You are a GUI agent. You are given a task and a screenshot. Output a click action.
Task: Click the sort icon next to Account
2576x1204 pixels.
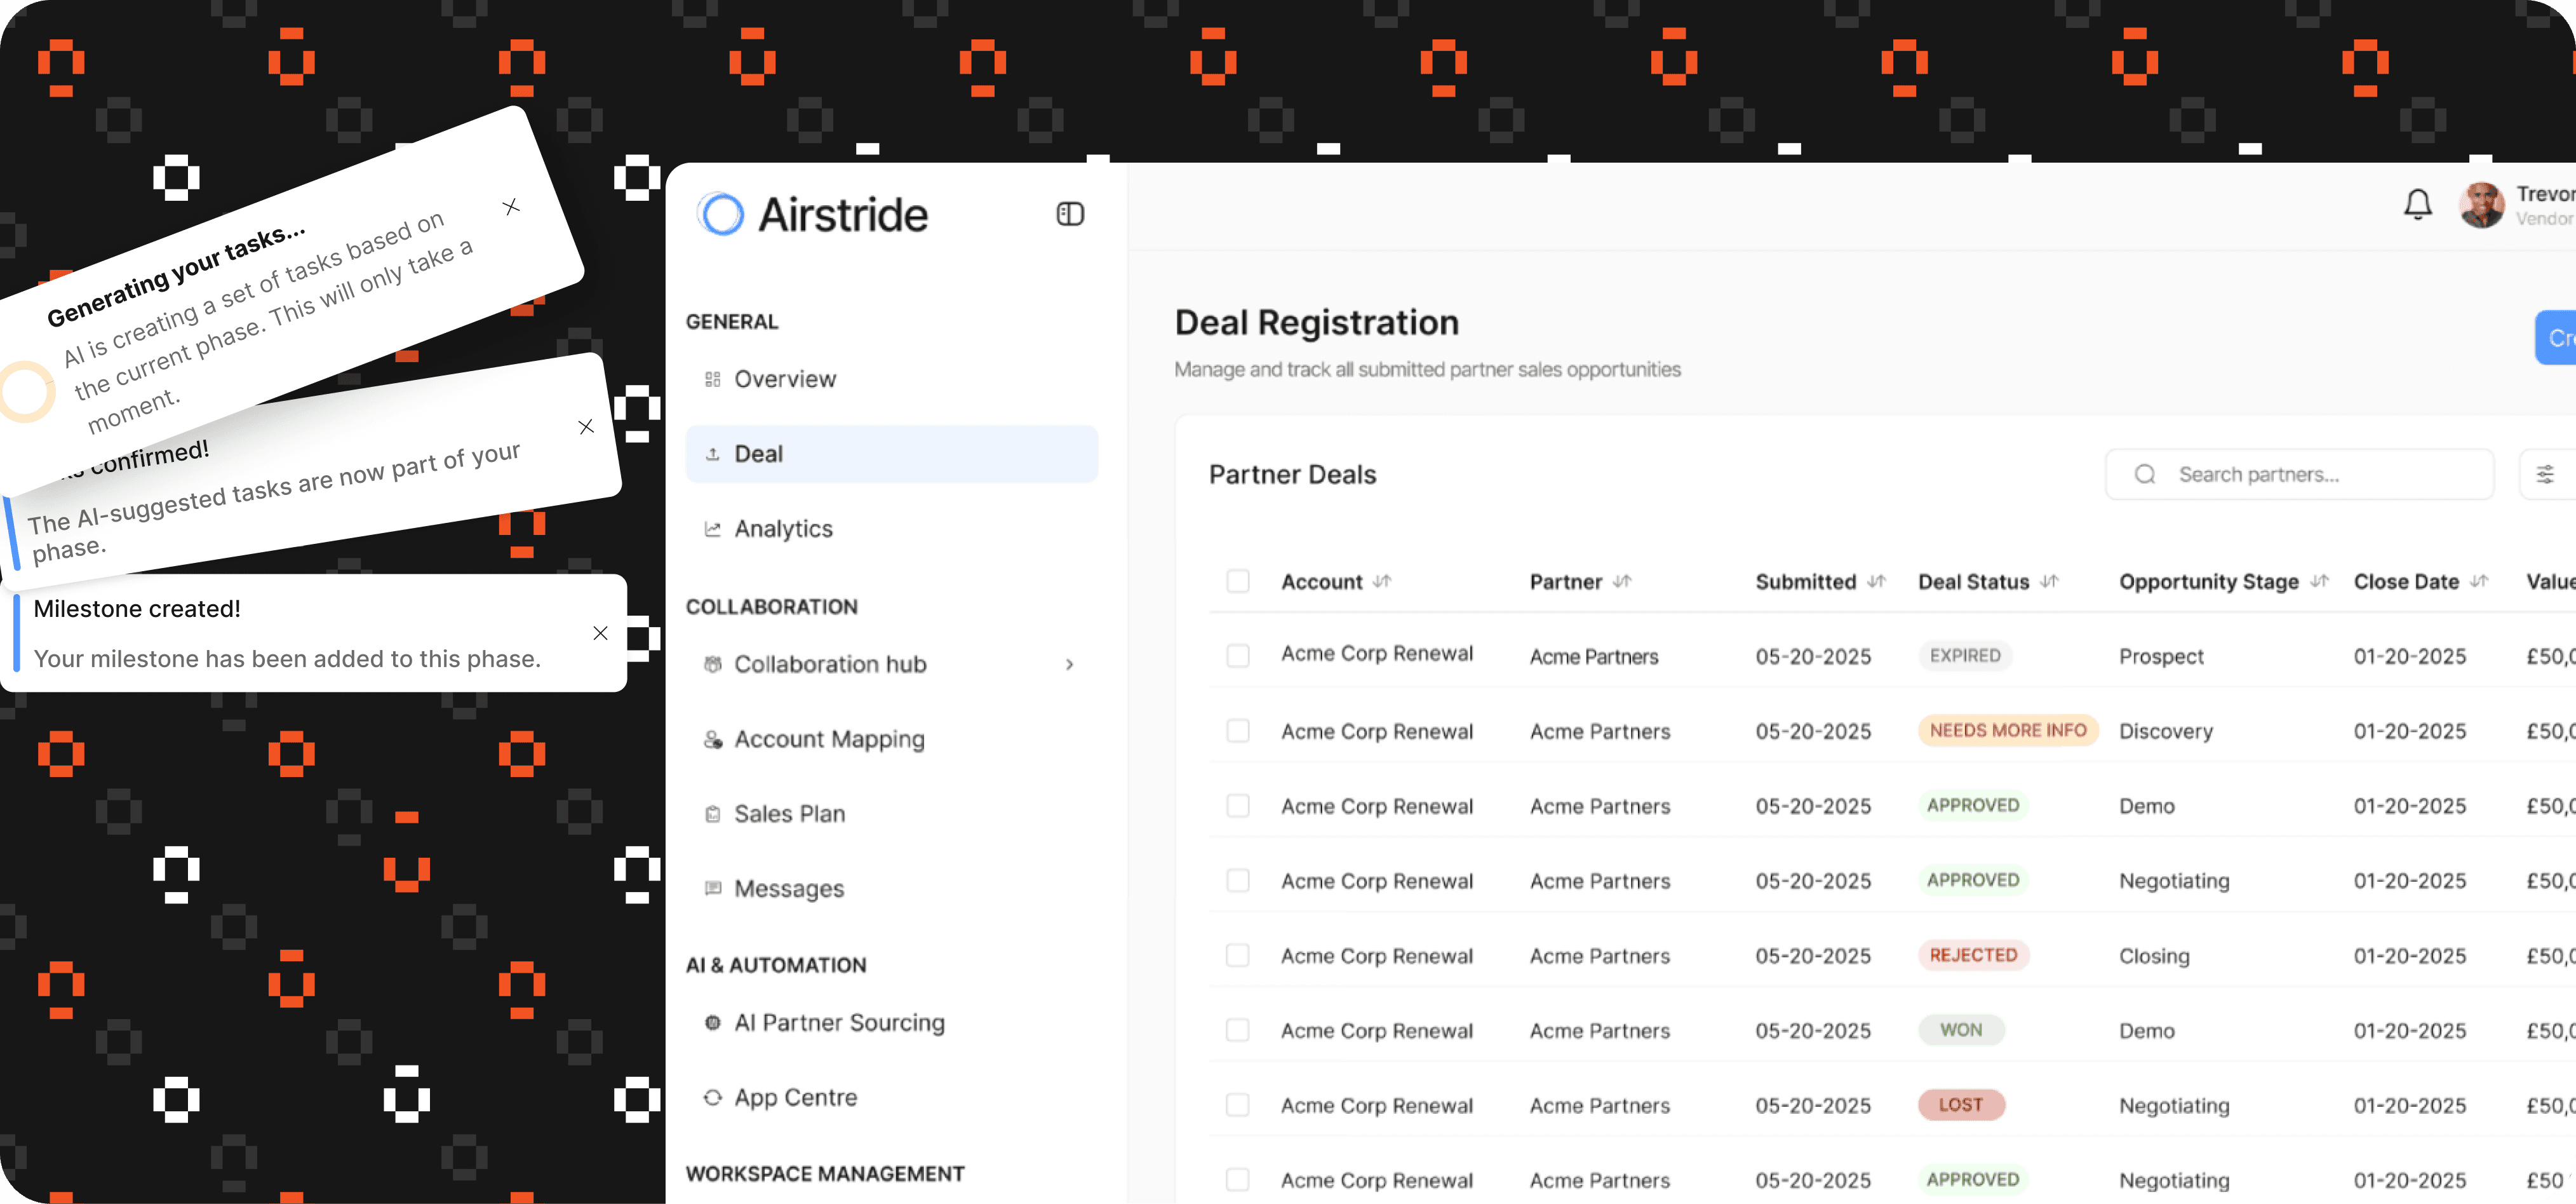click(x=1382, y=581)
